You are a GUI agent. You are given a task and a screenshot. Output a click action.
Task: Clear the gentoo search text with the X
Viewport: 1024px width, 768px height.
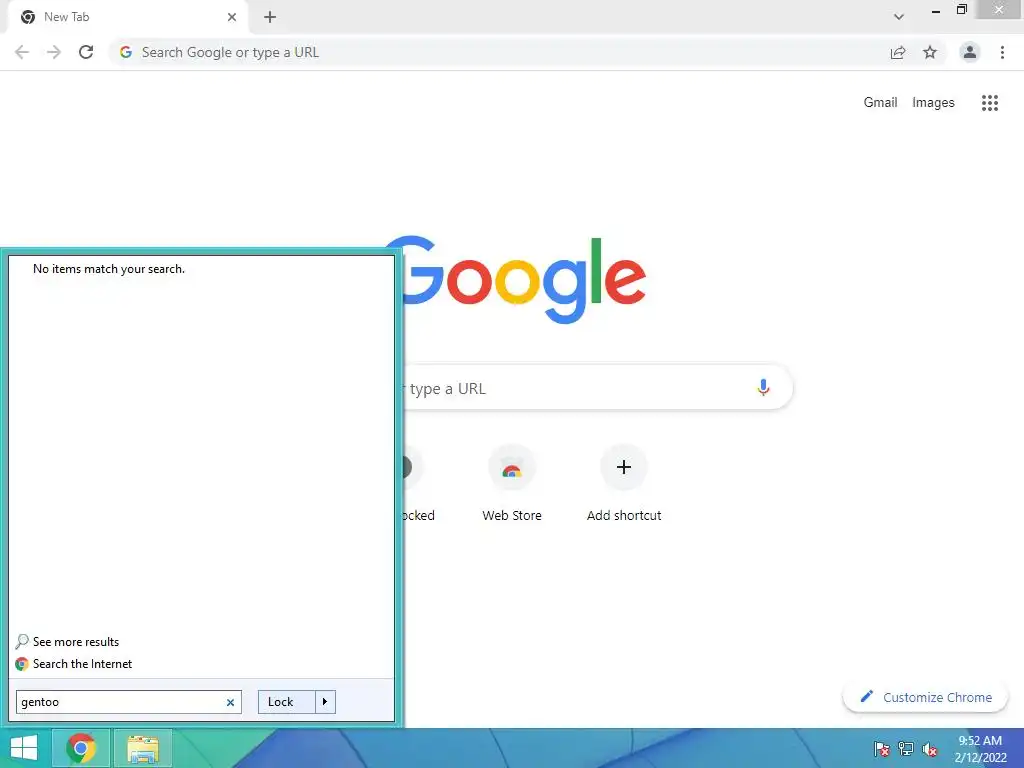pyautogui.click(x=231, y=702)
